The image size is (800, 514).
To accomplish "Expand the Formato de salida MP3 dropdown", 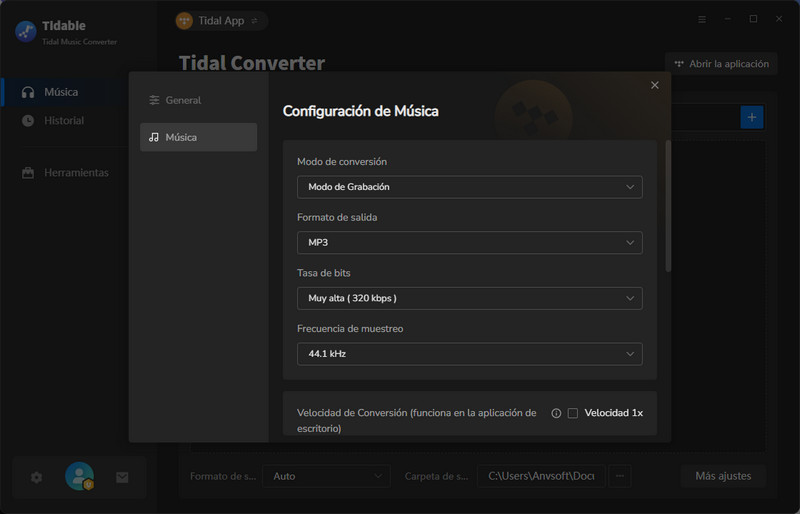I will click(469, 242).
